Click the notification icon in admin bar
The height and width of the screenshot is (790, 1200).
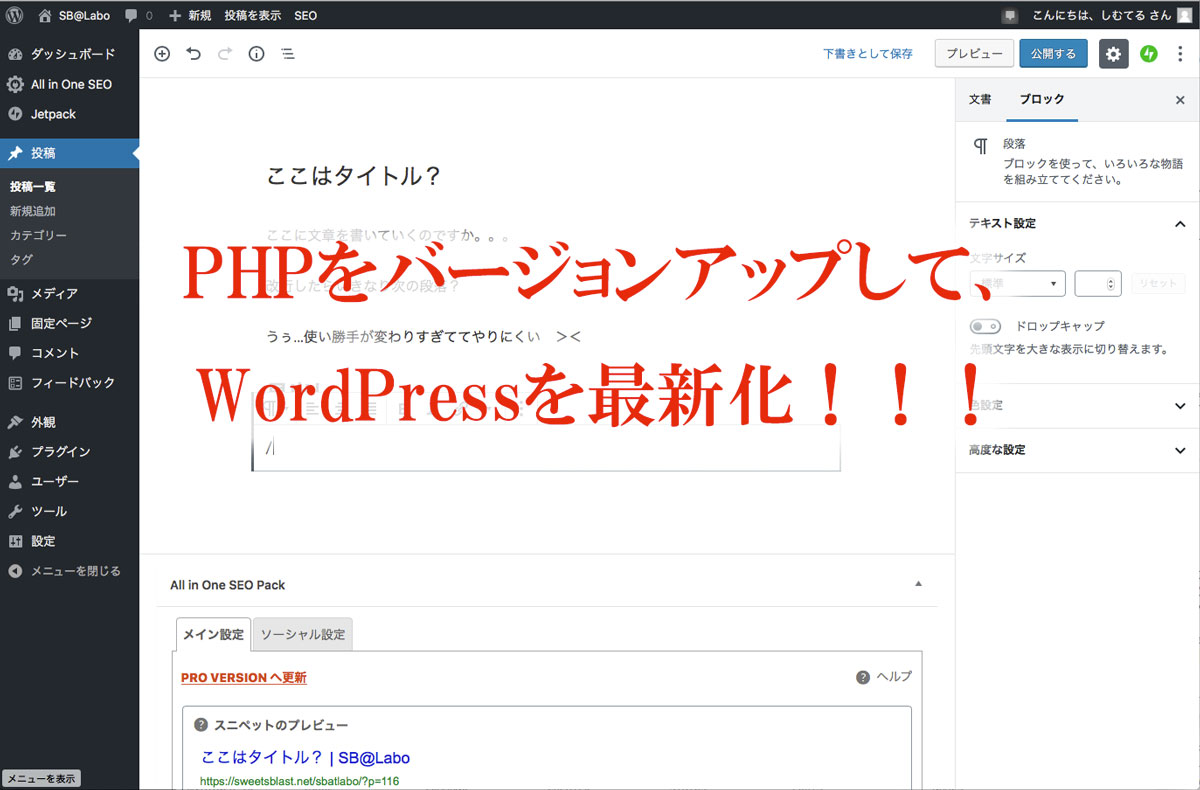click(1010, 15)
